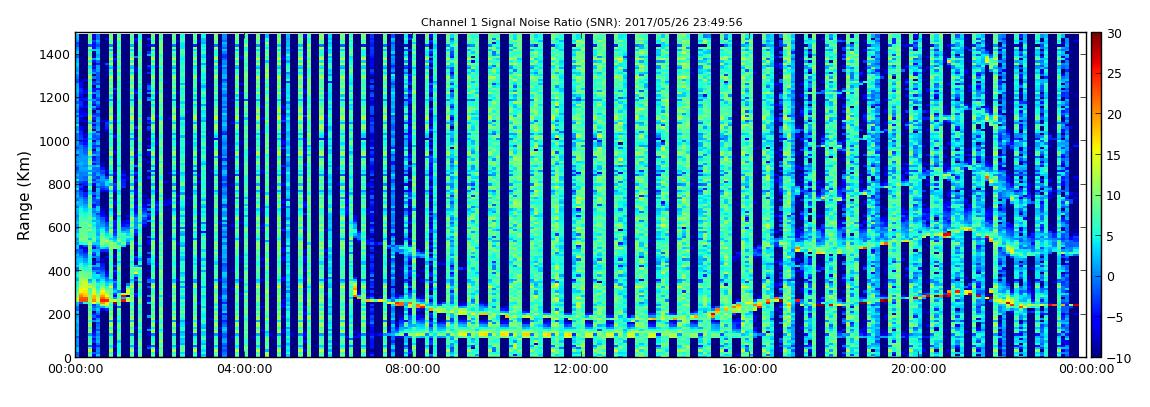Click the colorbar label 15
The height and width of the screenshot is (407, 1150).
(1113, 155)
